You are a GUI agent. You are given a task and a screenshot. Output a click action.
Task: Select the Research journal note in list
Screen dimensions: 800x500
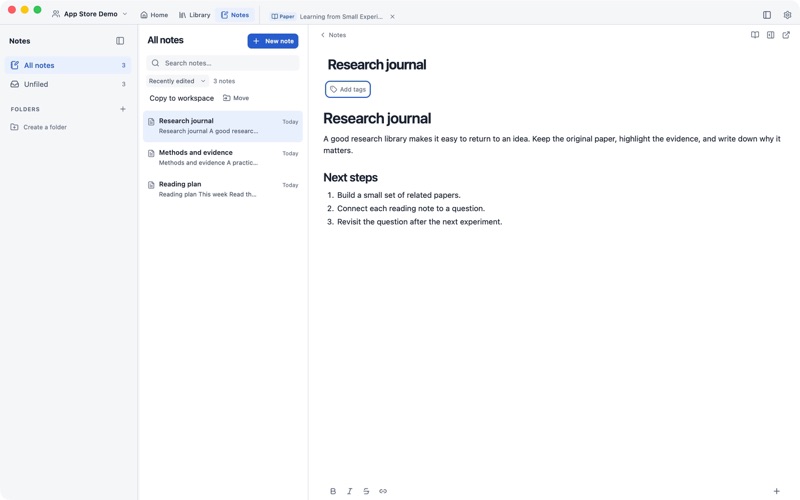223,126
